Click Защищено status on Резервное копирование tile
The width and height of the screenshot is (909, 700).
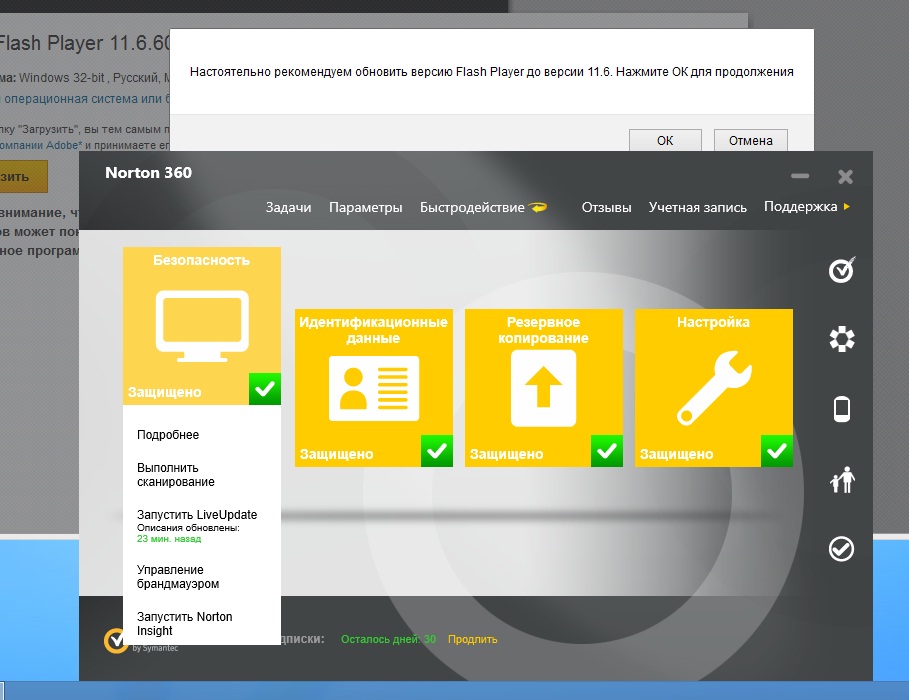[x=507, y=454]
